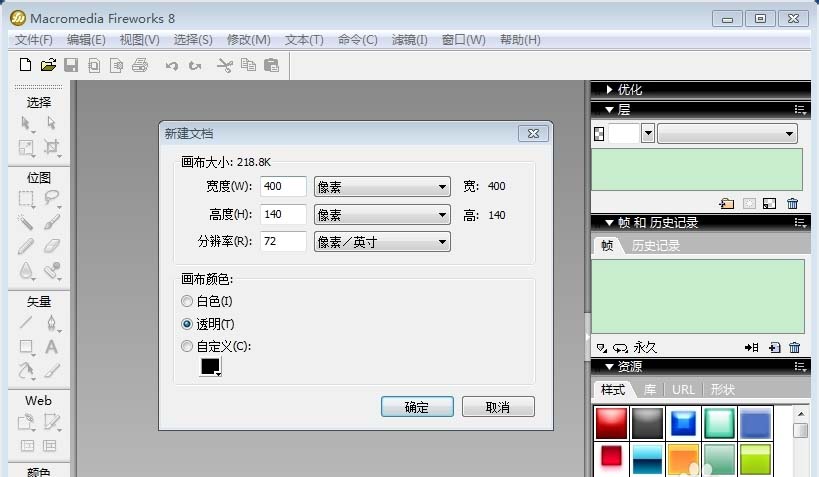Select the Knife tool
819x477 pixels.
52,371
